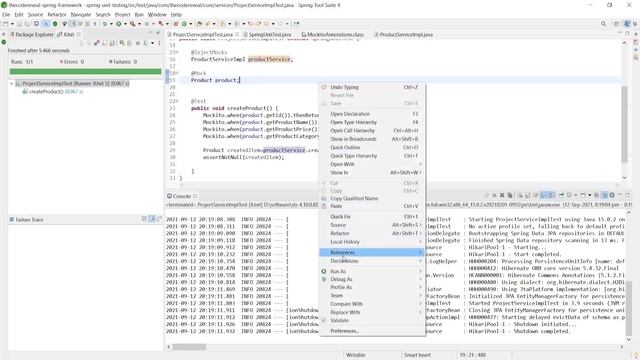Switch to the MockitoAnnotations.class tab
This screenshot has width=640, height=360.
click(x=332, y=35)
